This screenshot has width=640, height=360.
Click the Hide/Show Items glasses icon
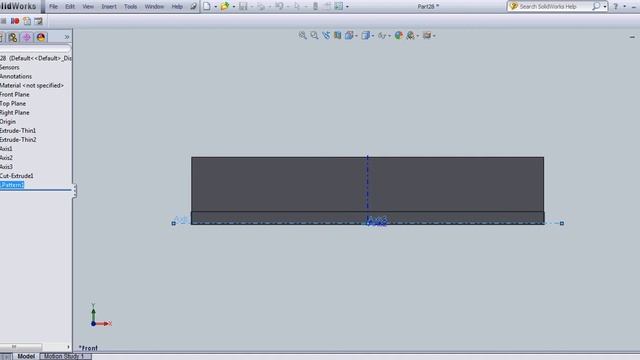(x=382, y=36)
